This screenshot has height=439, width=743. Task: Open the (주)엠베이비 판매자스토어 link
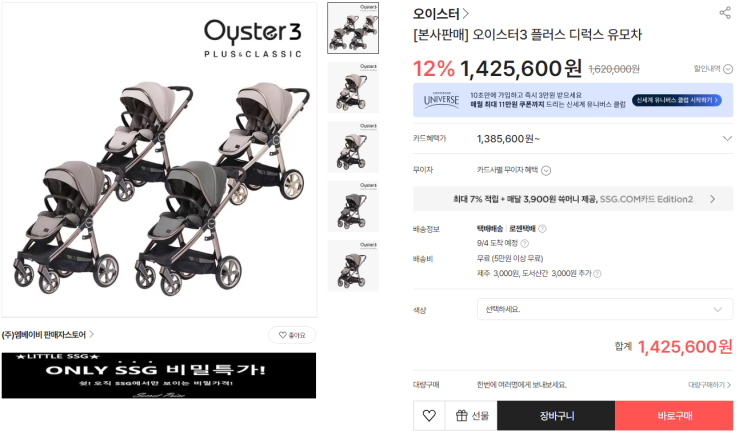click(48, 335)
